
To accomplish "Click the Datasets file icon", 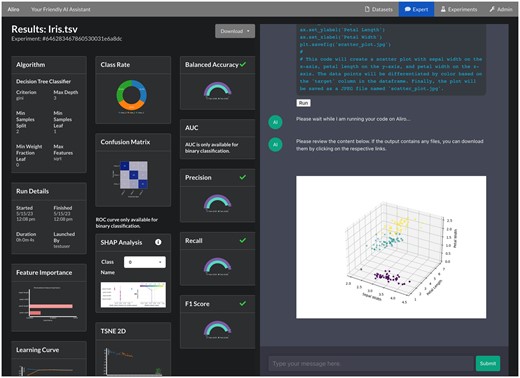I will pos(367,9).
